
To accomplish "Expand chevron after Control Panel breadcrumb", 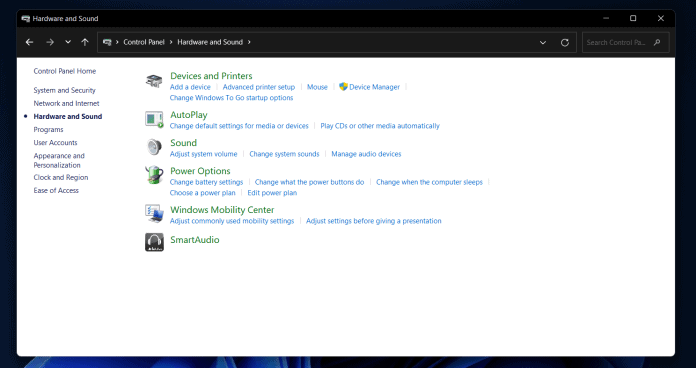I will pyautogui.click(x=171, y=42).
